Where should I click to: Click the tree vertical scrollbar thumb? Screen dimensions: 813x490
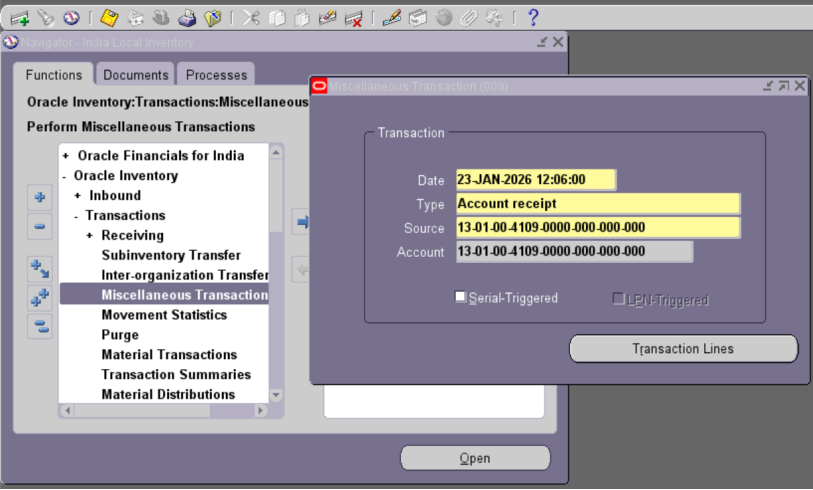pyautogui.click(x=276, y=196)
